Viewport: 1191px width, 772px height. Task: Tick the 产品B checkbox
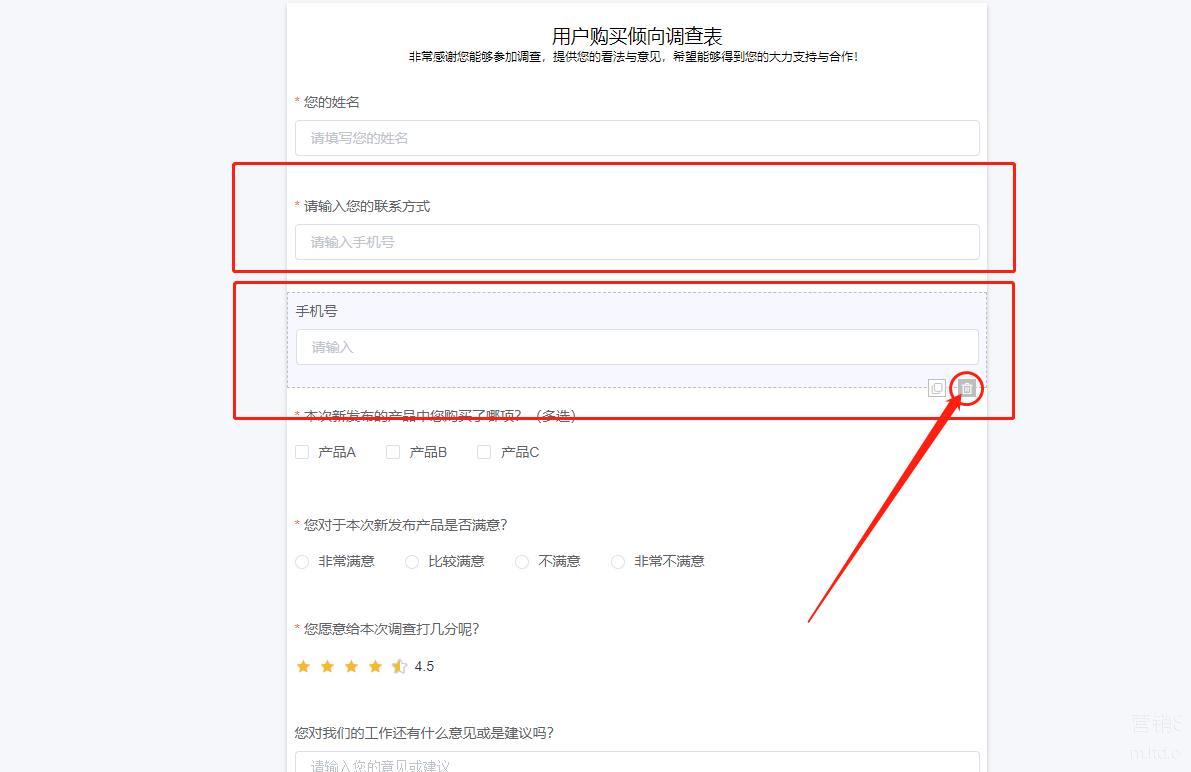(x=393, y=452)
